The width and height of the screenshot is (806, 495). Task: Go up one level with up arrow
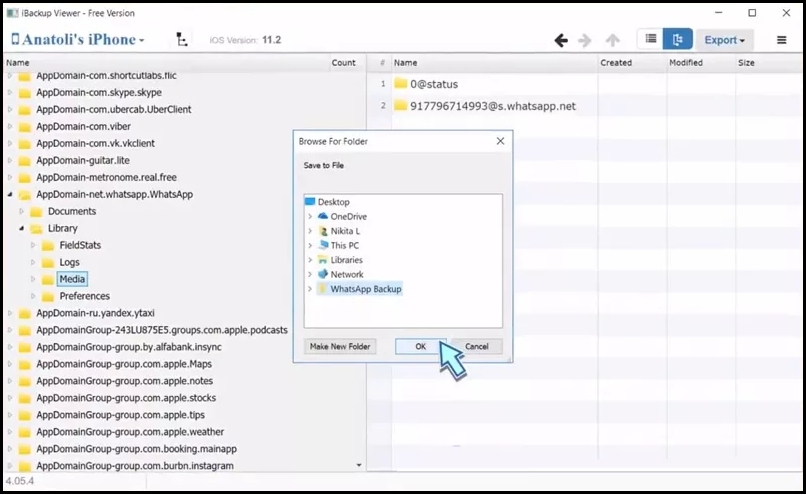pos(612,40)
